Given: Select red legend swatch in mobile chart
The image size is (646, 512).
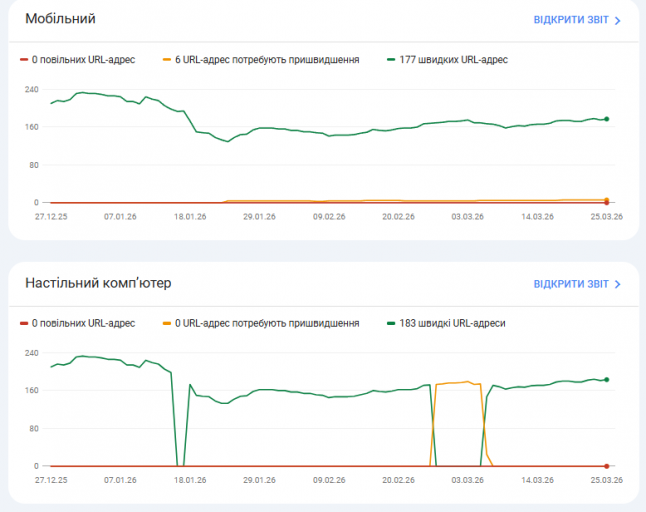Looking at the screenshot, I should click(24, 60).
